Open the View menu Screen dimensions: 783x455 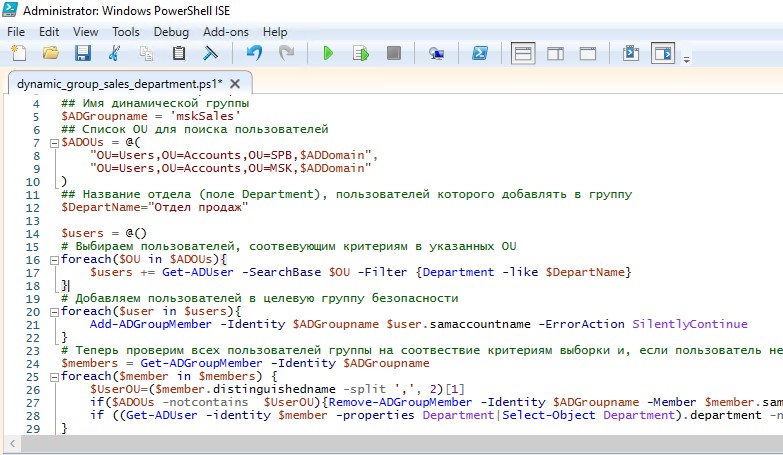pyautogui.click(x=85, y=32)
